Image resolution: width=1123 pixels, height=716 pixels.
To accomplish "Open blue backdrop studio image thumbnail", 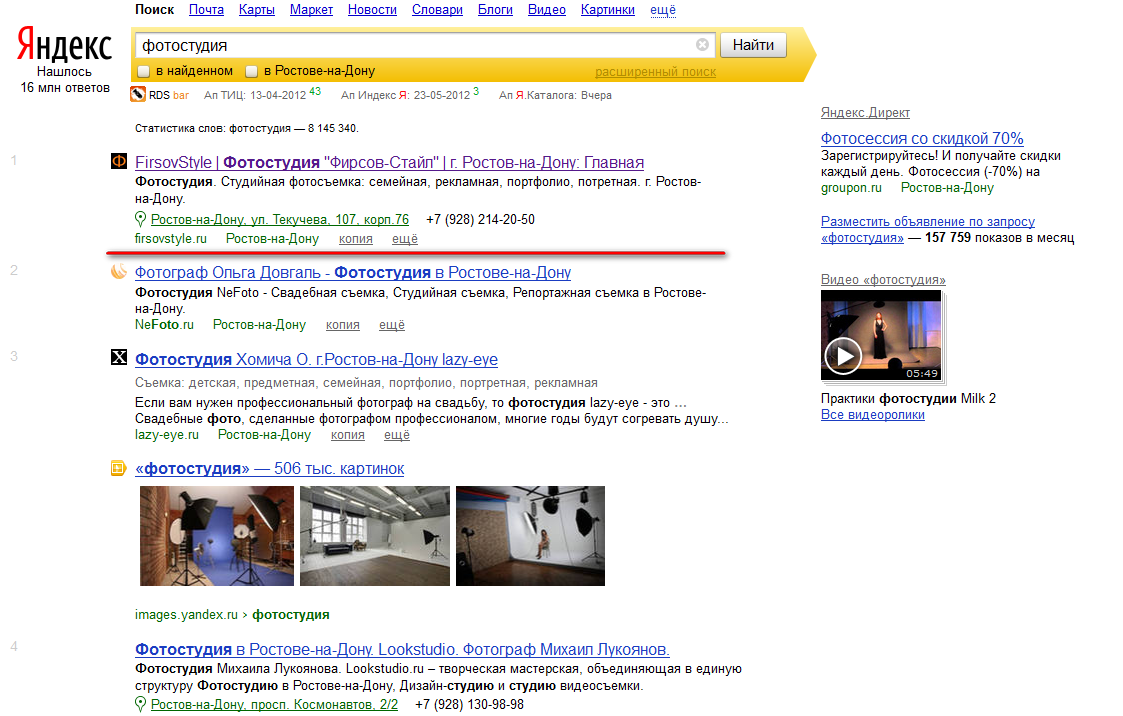I will (216, 536).
